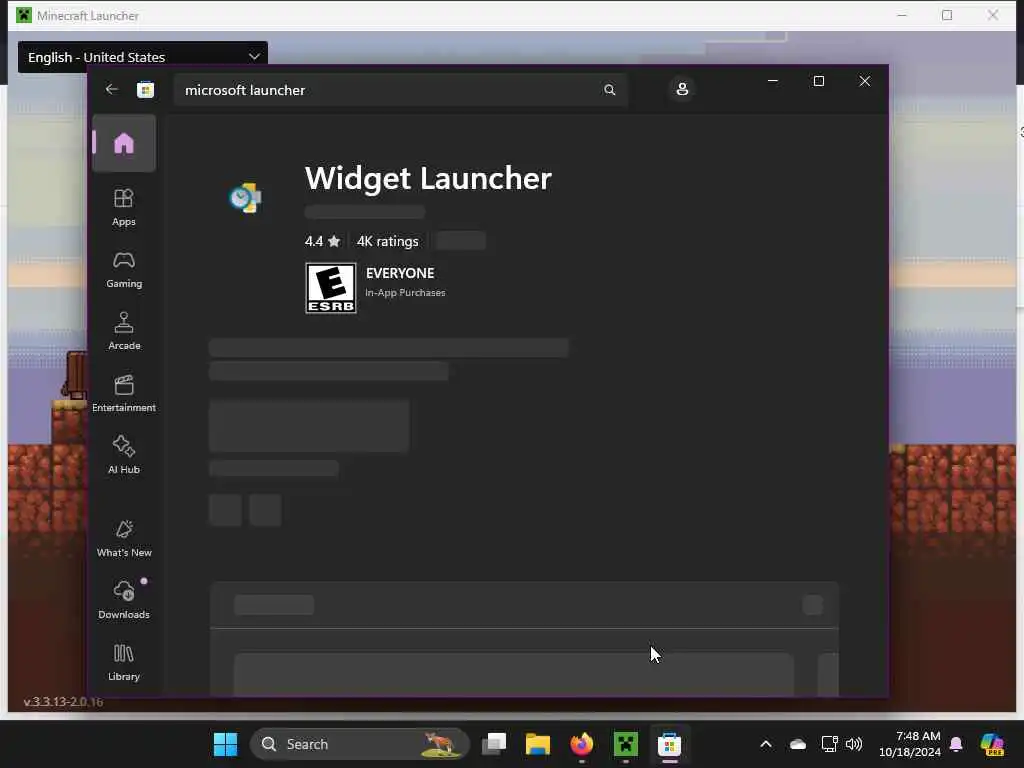Open the Apps section in sidebar
The width and height of the screenshot is (1024, 768).
click(124, 208)
